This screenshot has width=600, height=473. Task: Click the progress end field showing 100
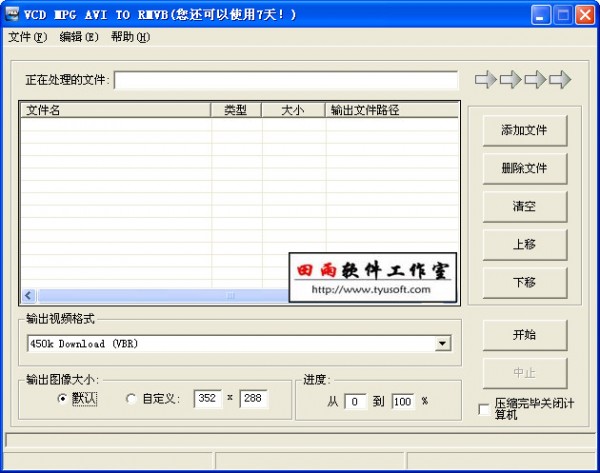tap(403, 402)
